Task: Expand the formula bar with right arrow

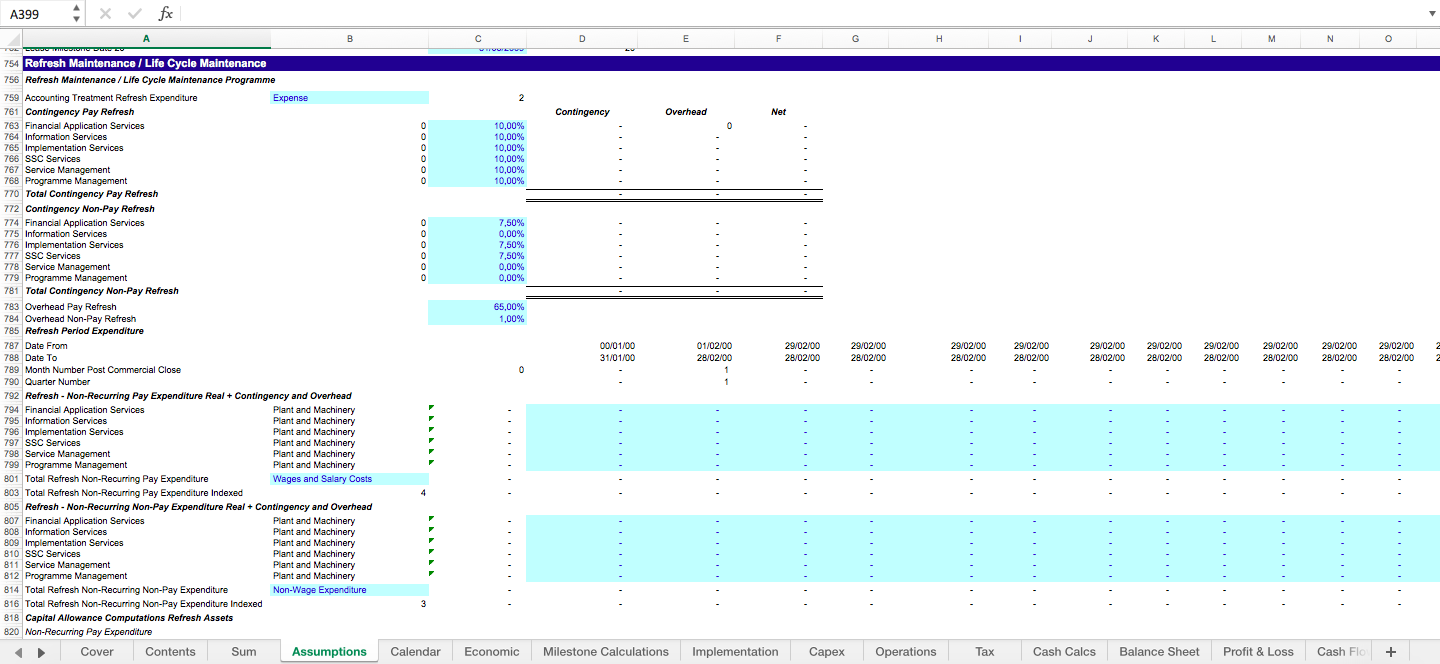Action: pos(1431,14)
